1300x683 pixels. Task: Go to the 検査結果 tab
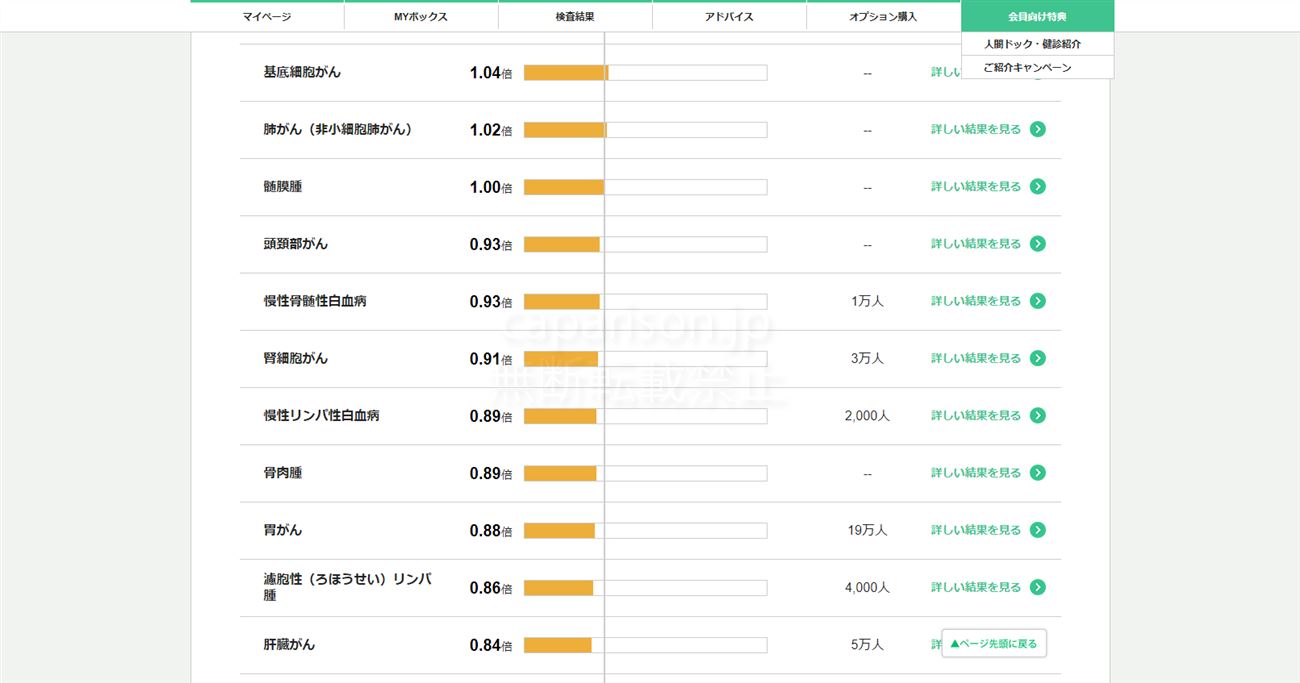[575, 16]
